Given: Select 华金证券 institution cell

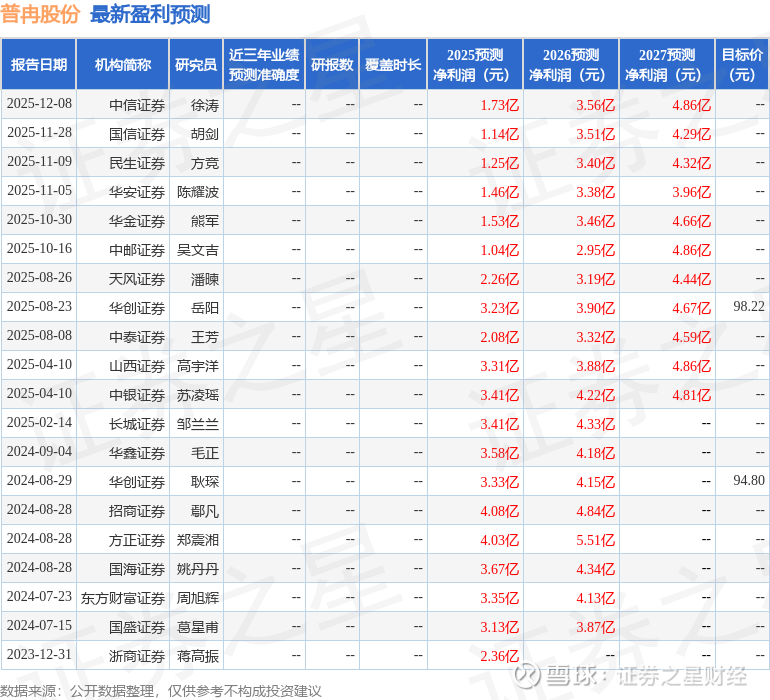Looking at the screenshot, I should 137,221.
